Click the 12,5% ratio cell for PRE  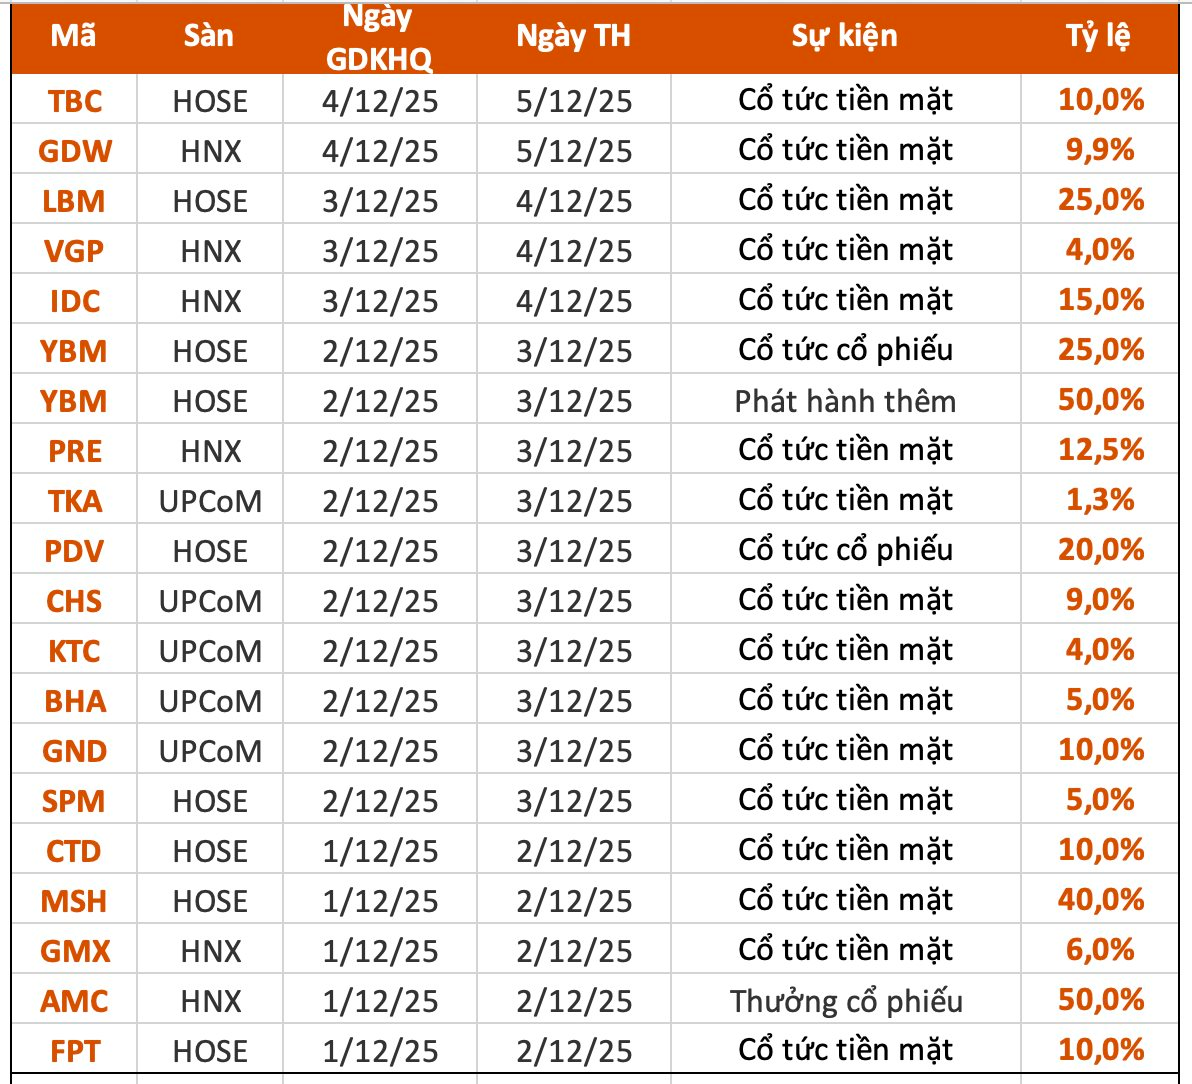click(1100, 451)
